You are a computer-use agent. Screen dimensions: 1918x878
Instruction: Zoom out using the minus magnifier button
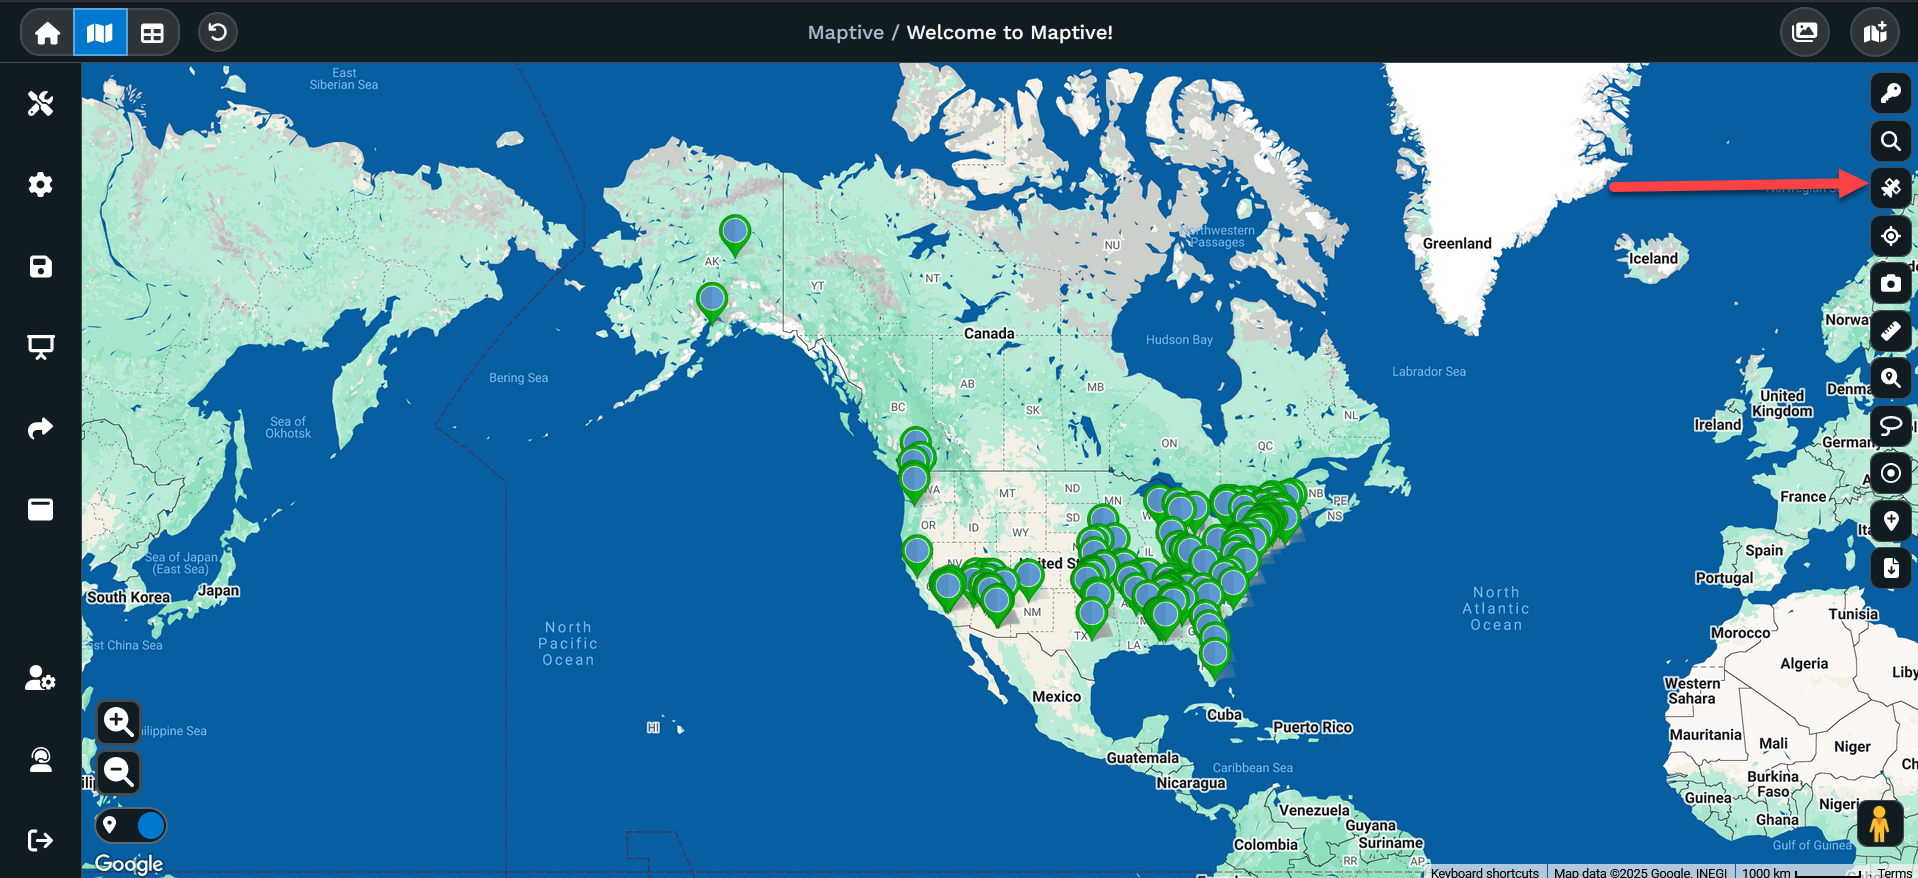coord(118,772)
